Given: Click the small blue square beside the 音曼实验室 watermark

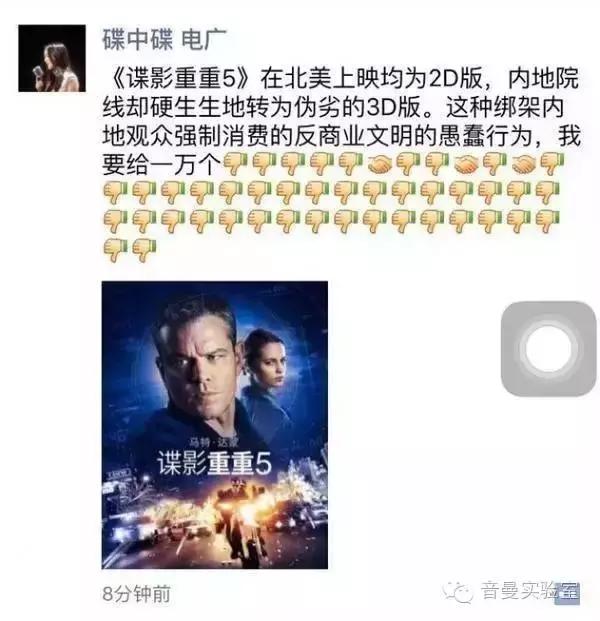Looking at the screenshot, I should (x=568, y=594).
